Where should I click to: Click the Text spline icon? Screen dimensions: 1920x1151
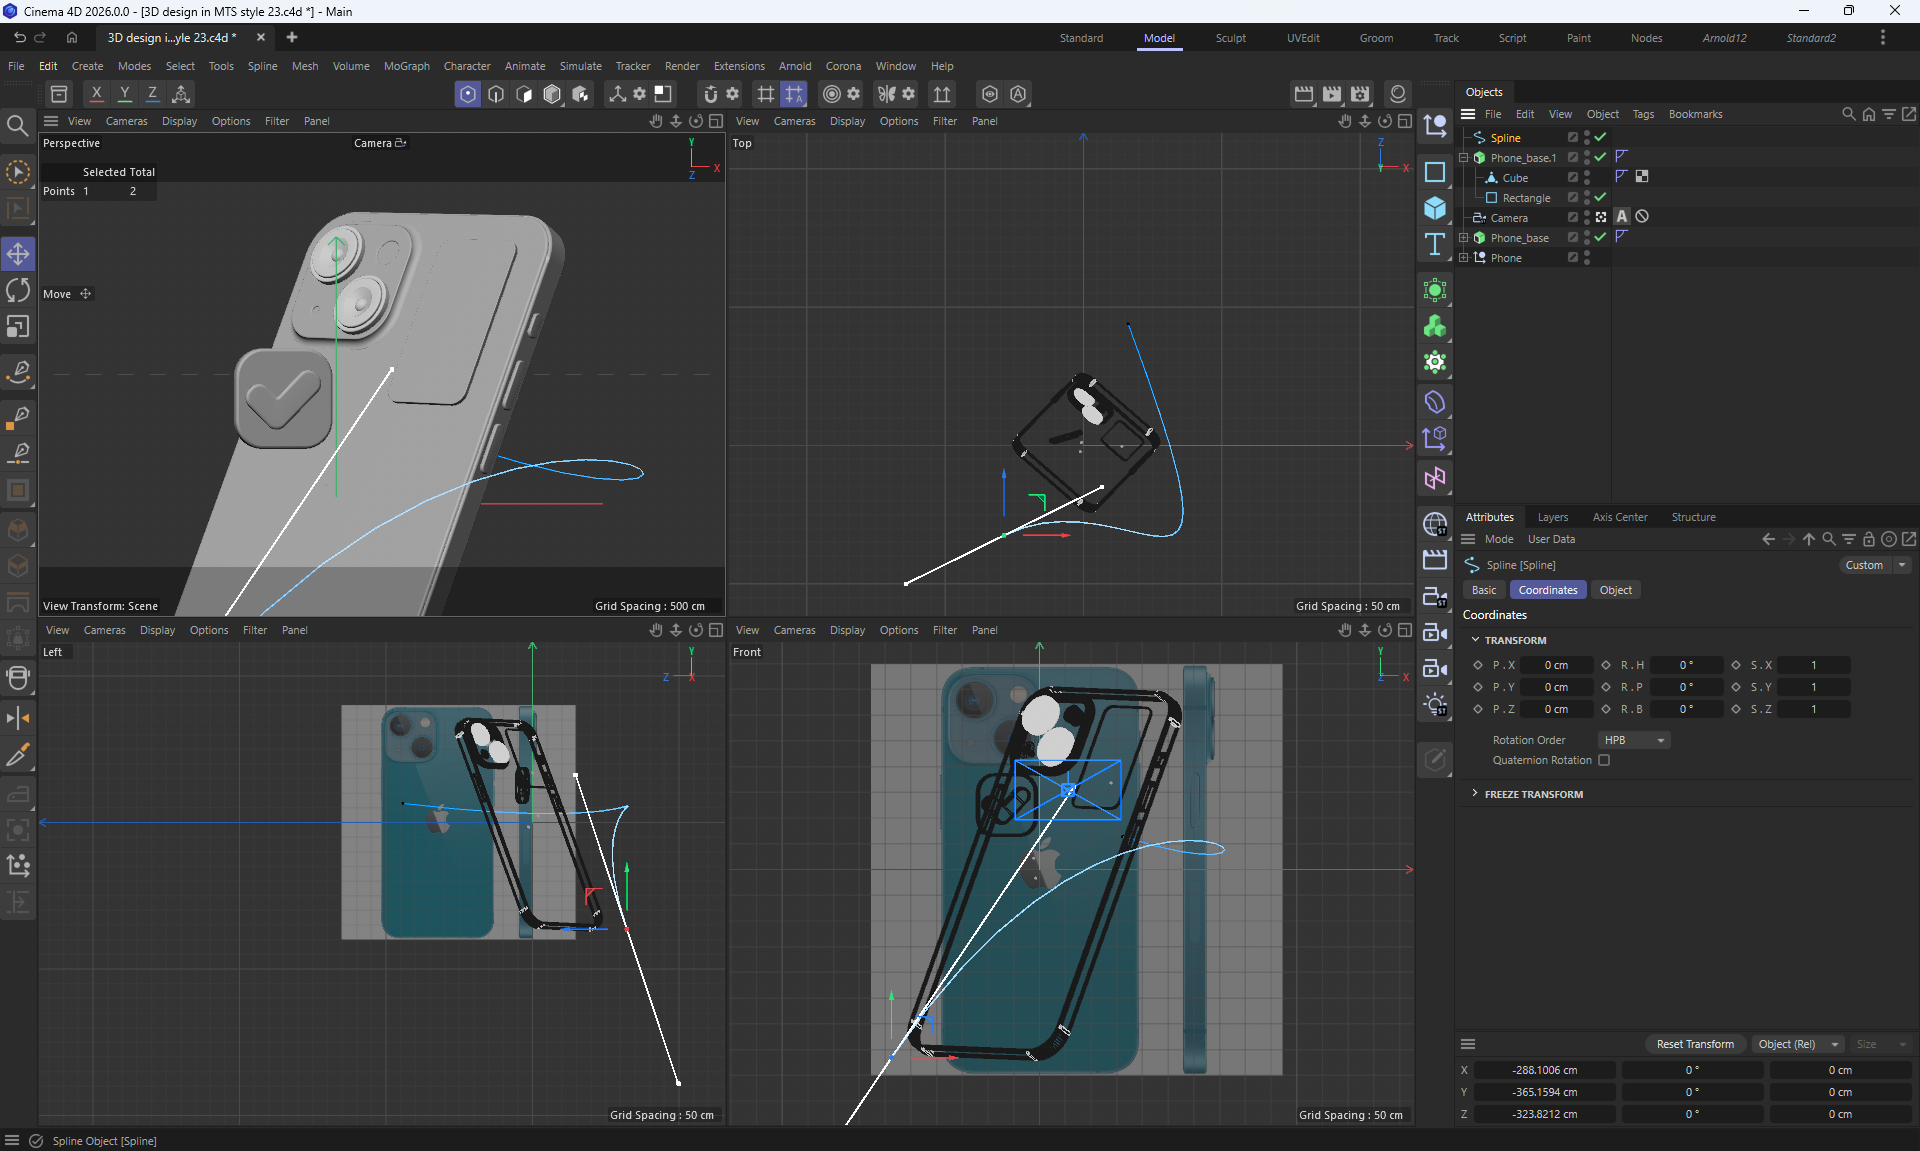pos(1435,245)
